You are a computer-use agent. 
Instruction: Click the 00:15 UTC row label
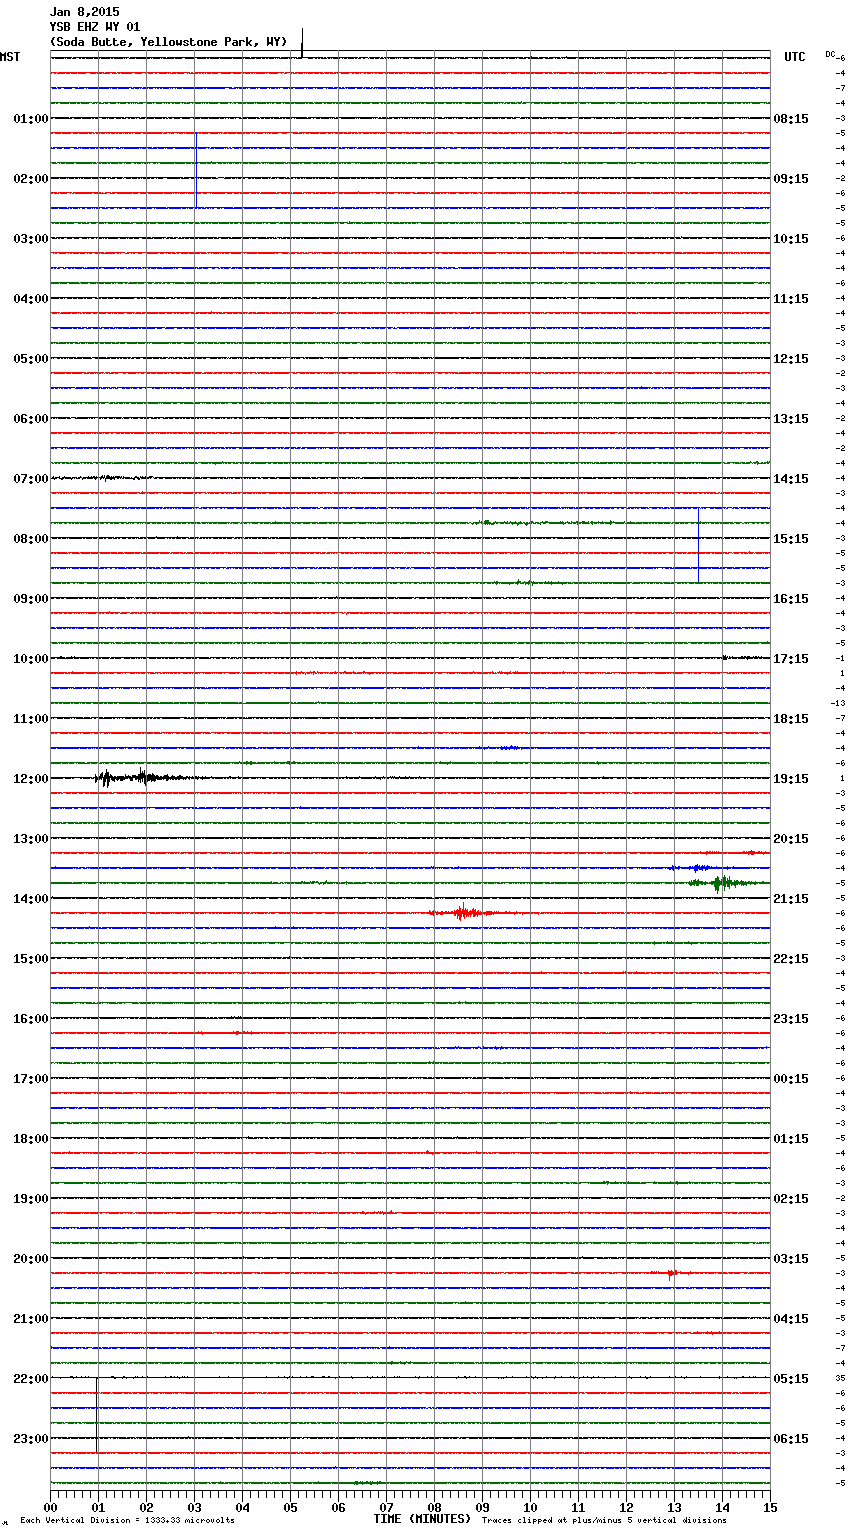(x=791, y=1079)
